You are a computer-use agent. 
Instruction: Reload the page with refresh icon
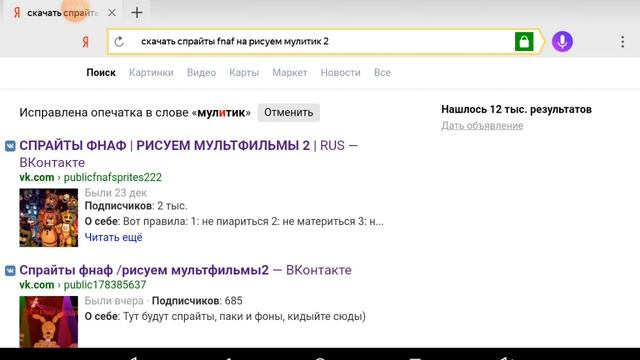119,41
